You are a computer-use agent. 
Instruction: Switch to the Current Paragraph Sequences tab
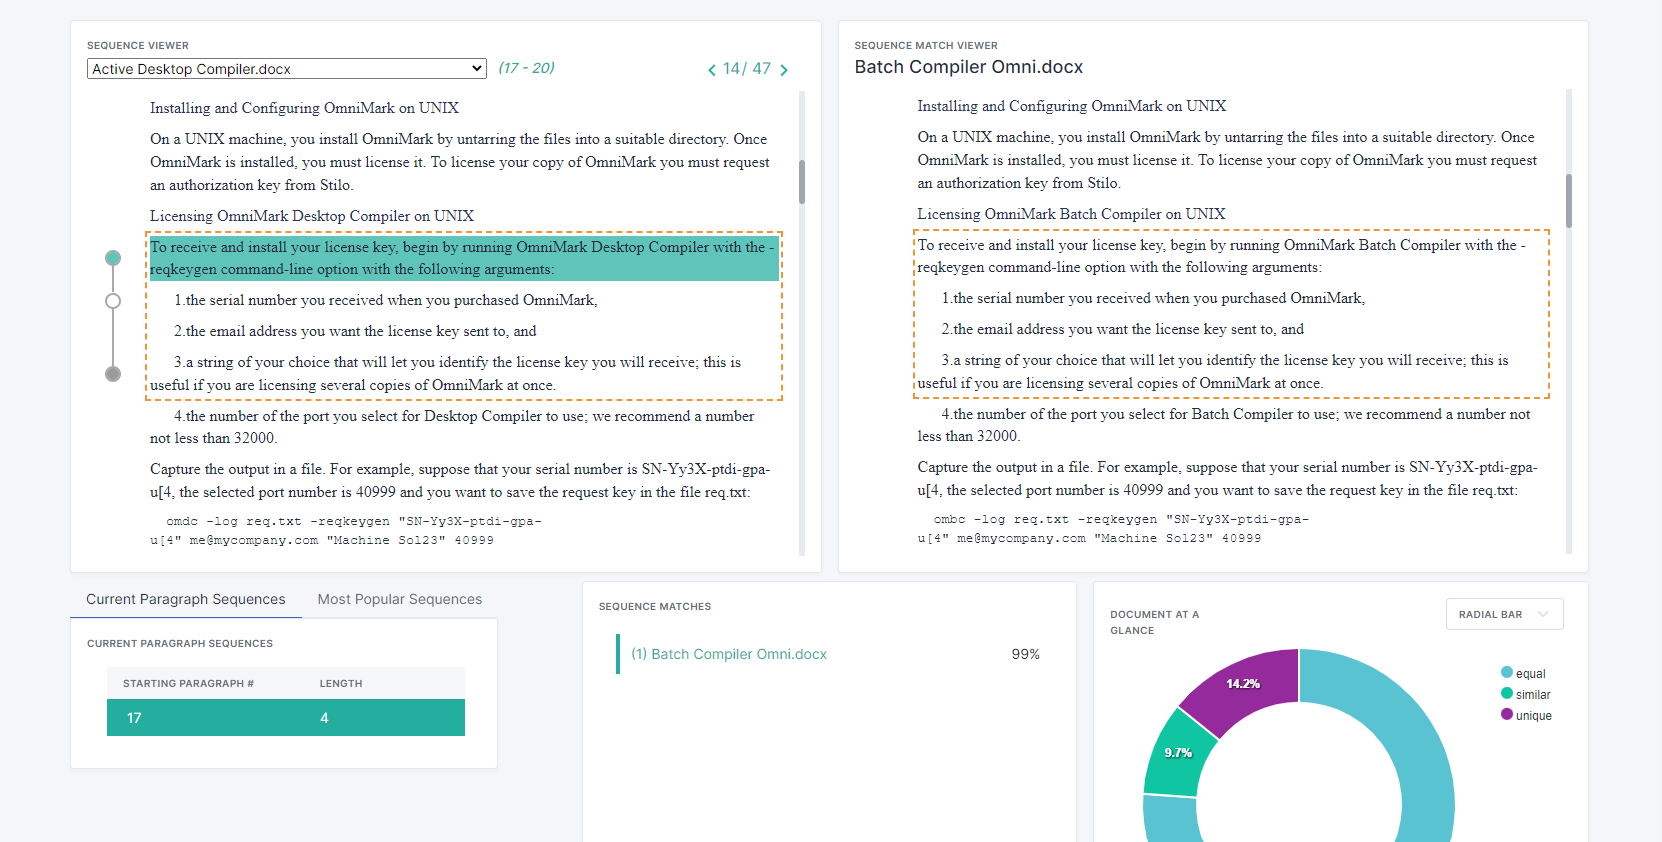[186, 599]
